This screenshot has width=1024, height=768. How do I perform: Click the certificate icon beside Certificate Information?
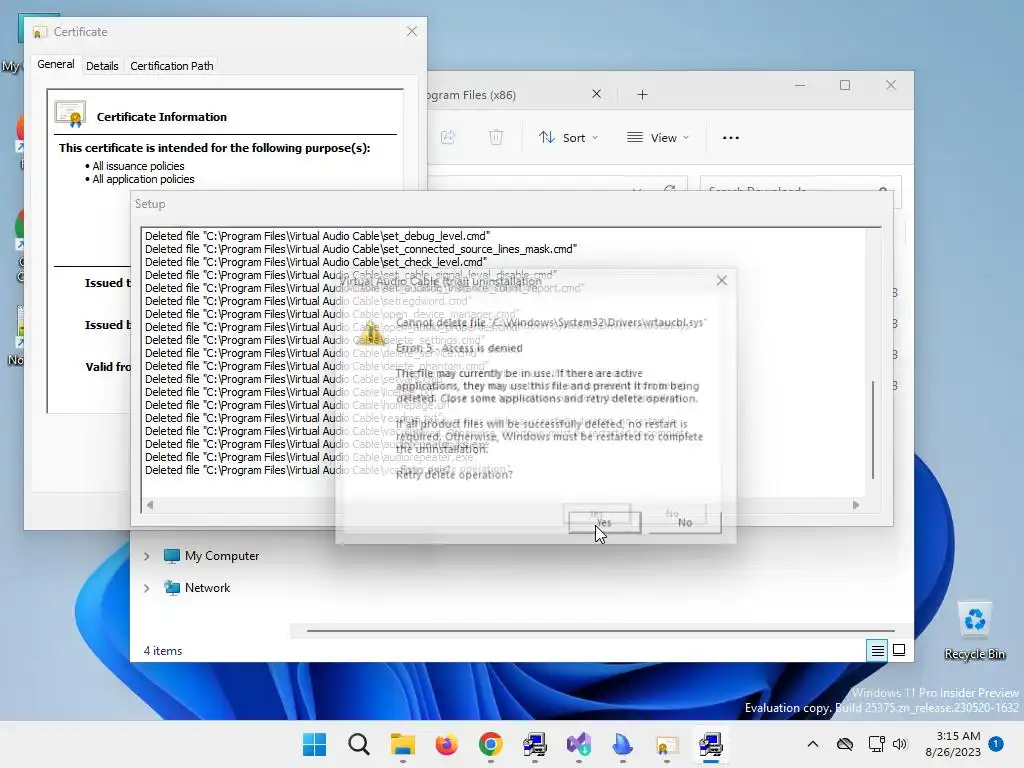[x=71, y=114]
